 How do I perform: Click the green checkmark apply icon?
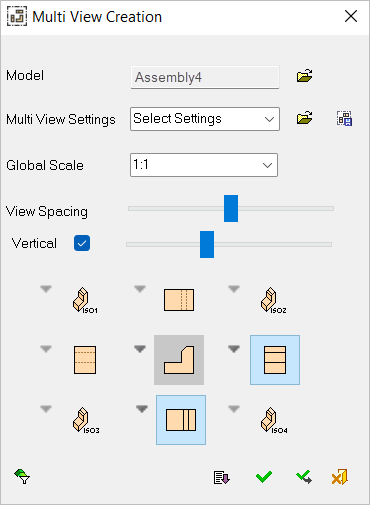point(264,477)
